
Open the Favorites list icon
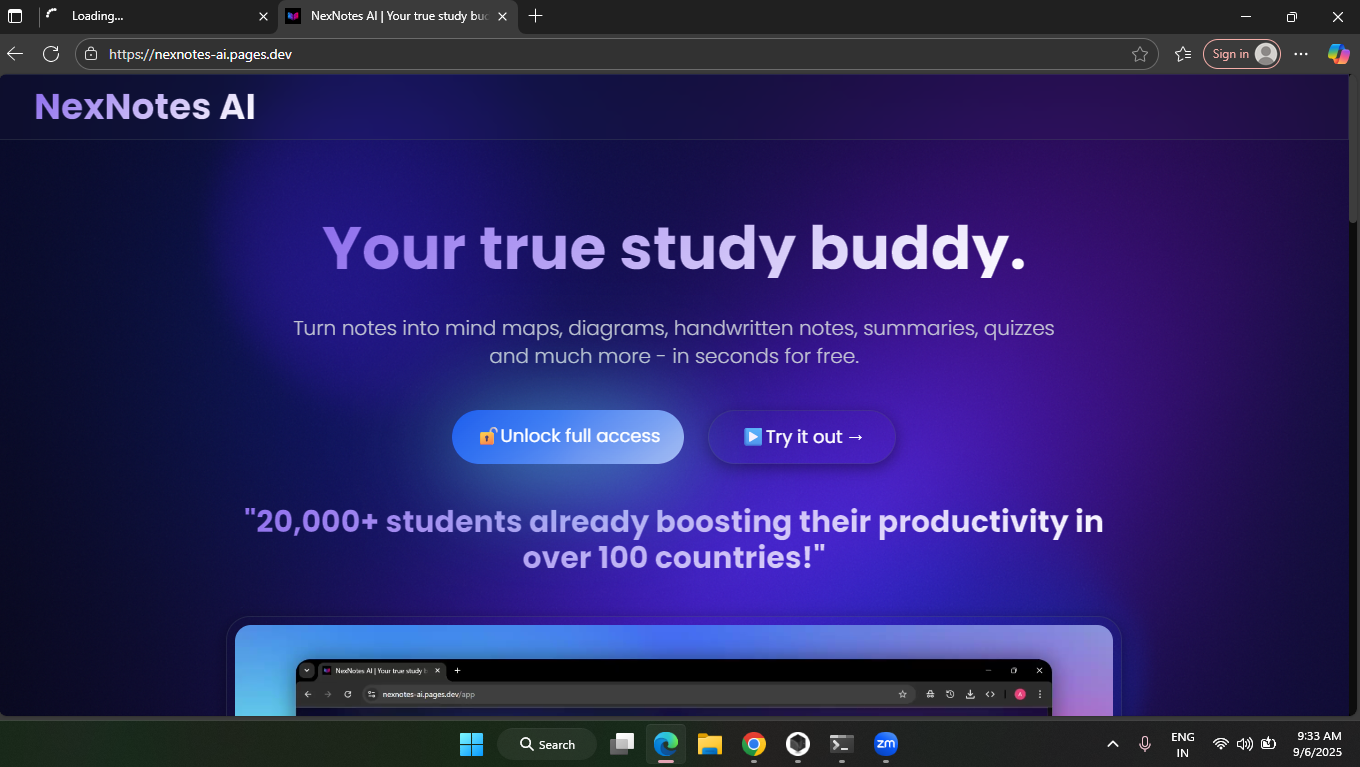coord(1183,54)
